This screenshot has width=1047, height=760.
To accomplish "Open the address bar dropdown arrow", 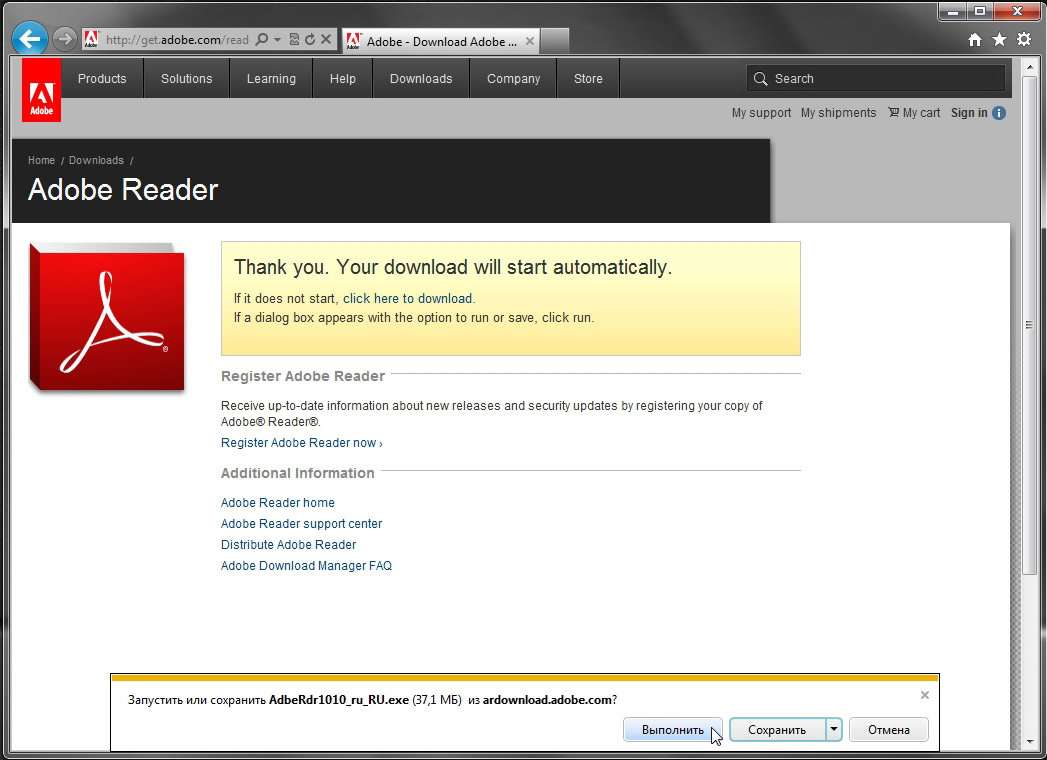I will tap(276, 39).
